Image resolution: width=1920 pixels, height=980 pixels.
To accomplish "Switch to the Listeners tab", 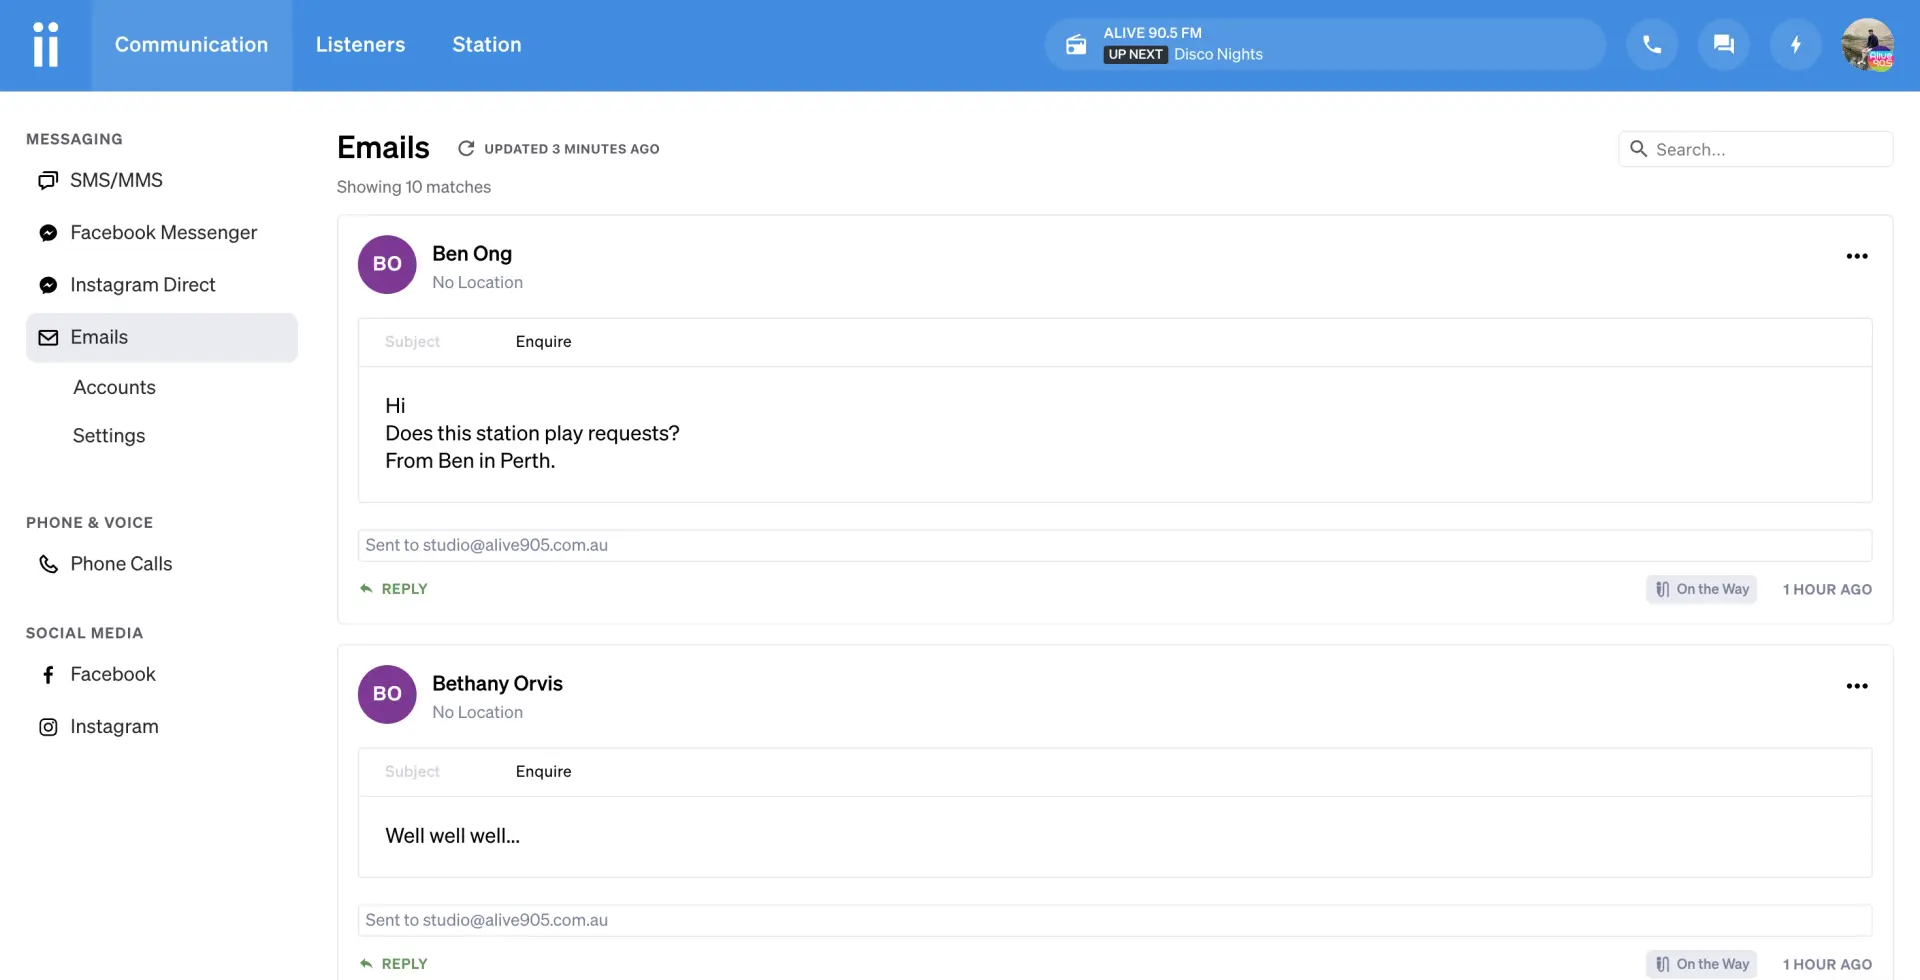I will point(360,45).
